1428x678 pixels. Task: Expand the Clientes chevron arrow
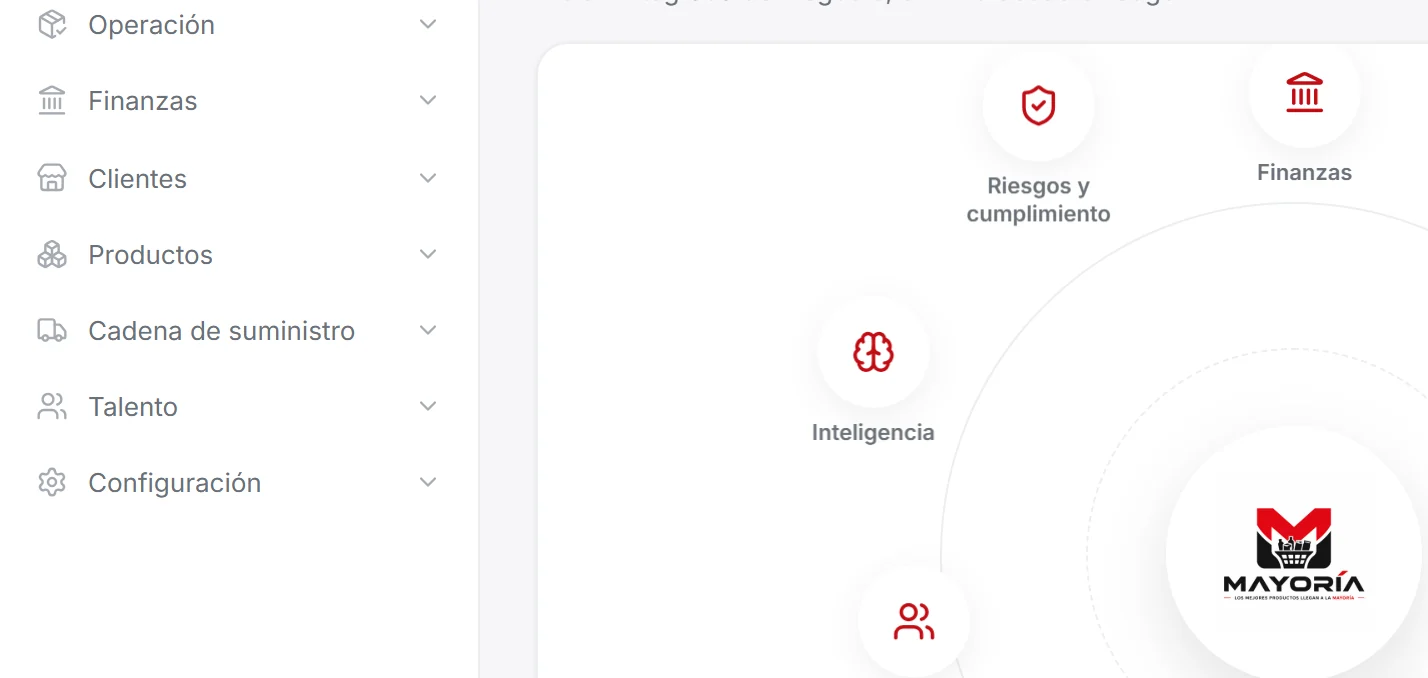pyautogui.click(x=428, y=178)
